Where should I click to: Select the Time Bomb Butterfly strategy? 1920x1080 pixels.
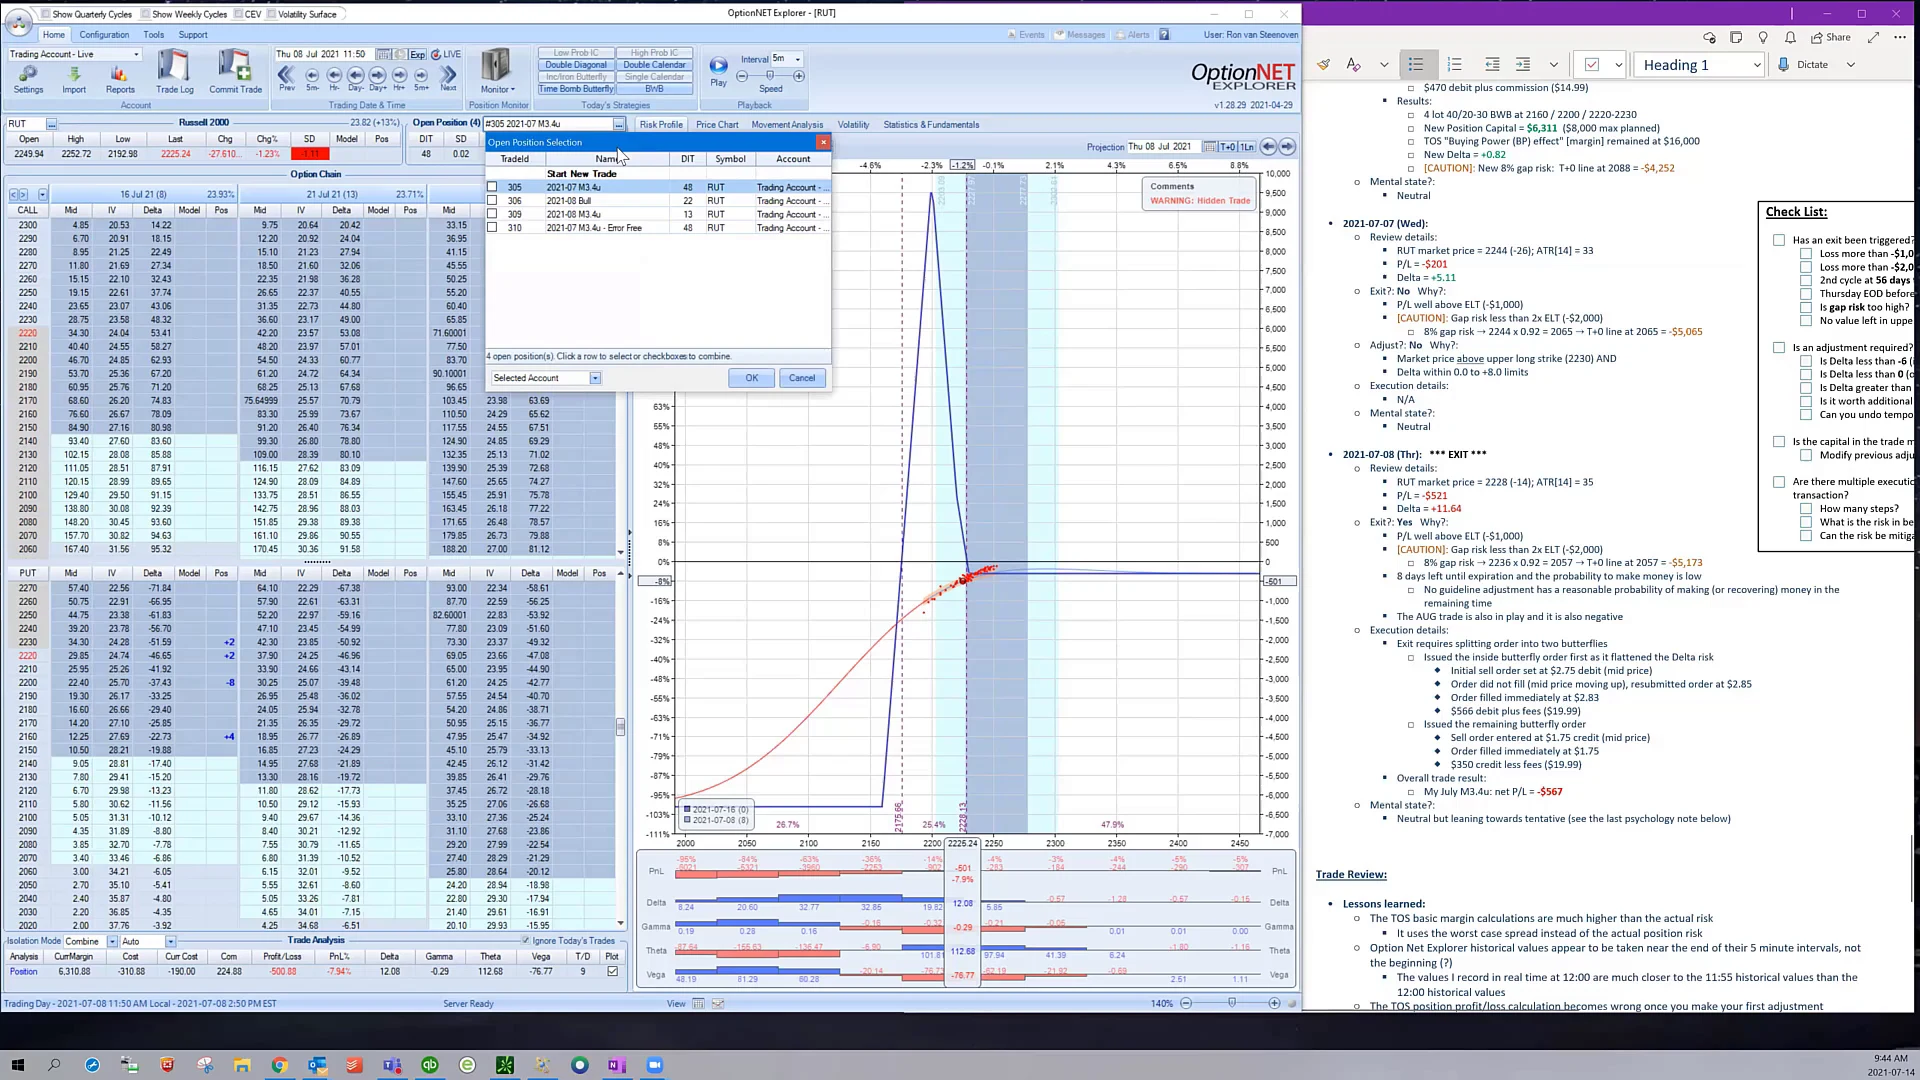click(575, 89)
